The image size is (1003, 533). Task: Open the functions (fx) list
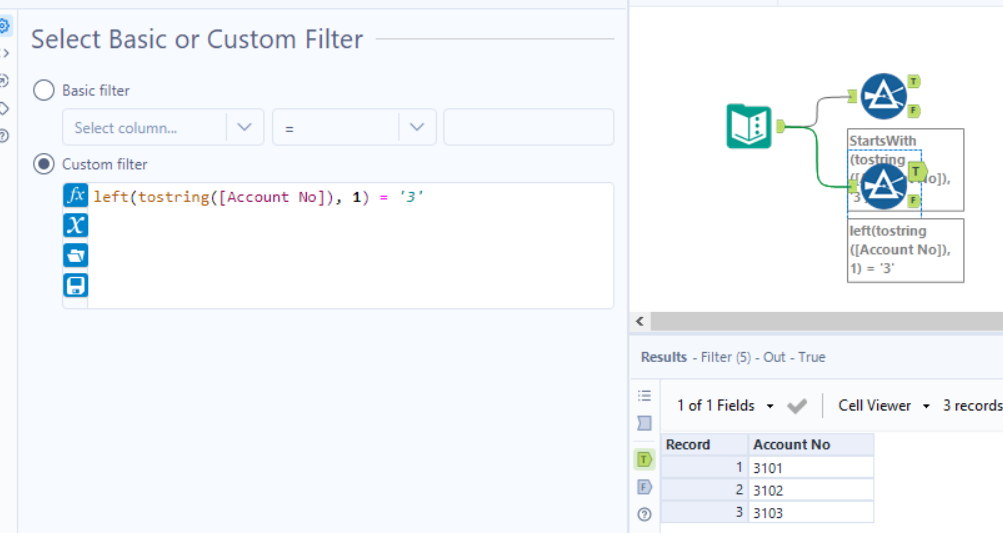[x=75, y=196]
